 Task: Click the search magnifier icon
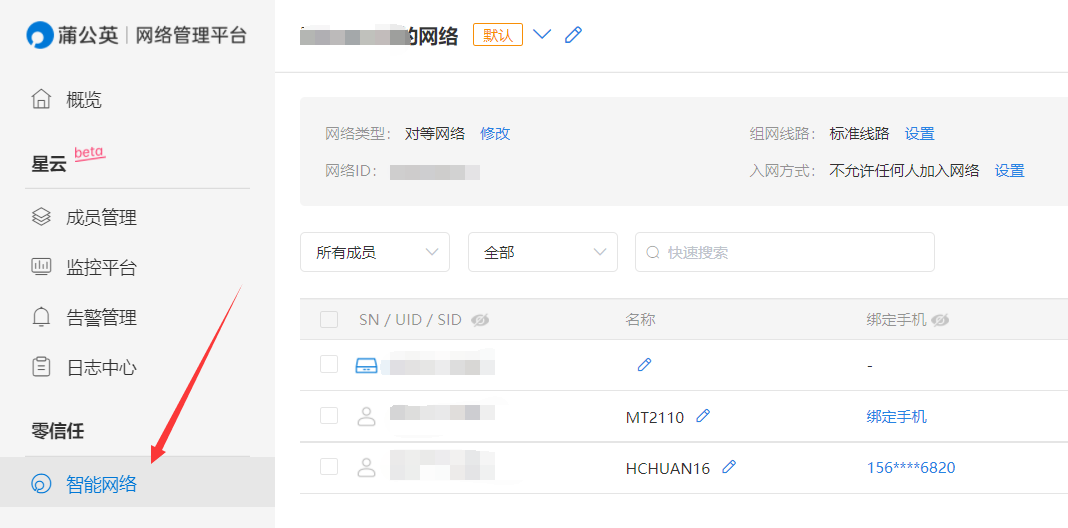pos(653,253)
